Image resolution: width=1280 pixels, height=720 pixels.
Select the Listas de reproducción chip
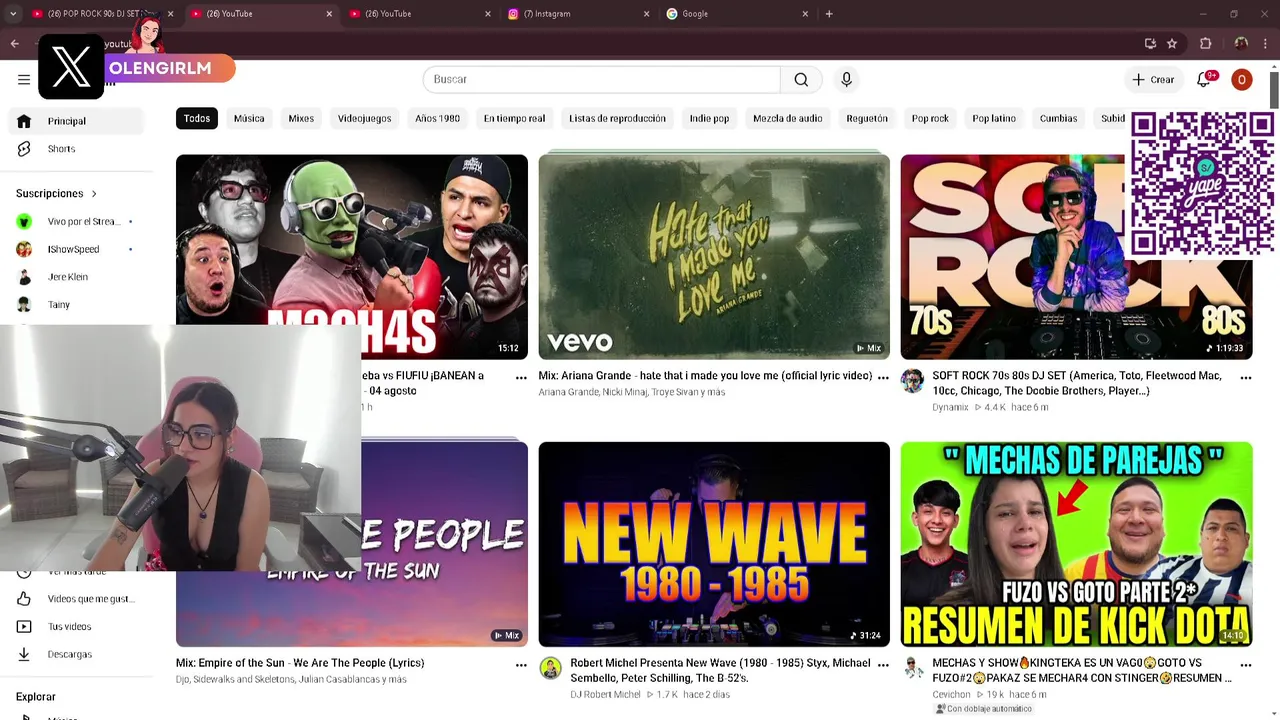(x=617, y=118)
